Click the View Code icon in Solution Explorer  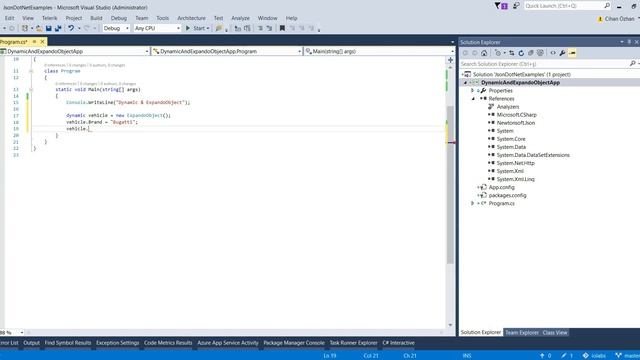(x=553, y=53)
